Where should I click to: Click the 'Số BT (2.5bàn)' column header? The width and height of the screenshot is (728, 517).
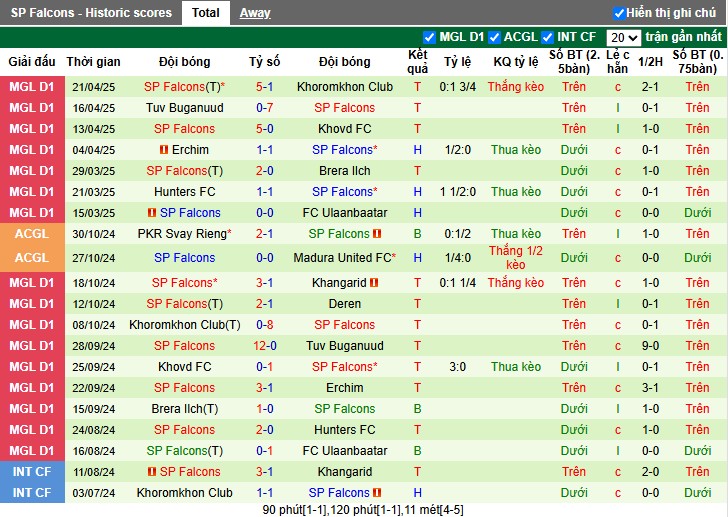click(574, 62)
